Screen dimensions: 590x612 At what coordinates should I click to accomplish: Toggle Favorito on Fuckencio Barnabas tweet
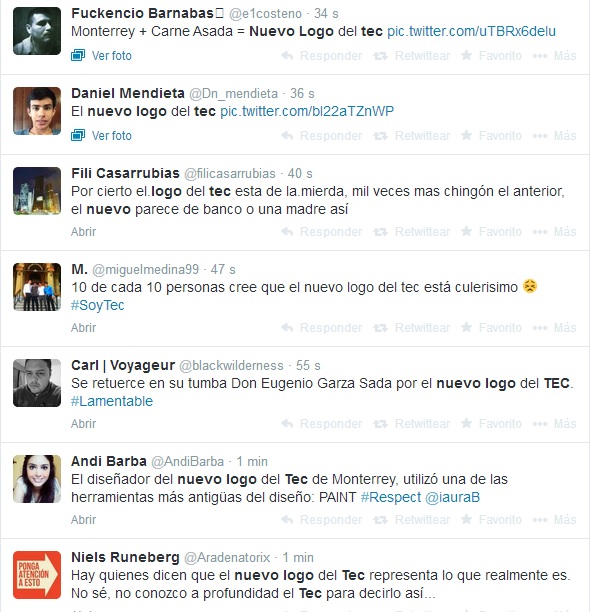click(x=491, y=55)
